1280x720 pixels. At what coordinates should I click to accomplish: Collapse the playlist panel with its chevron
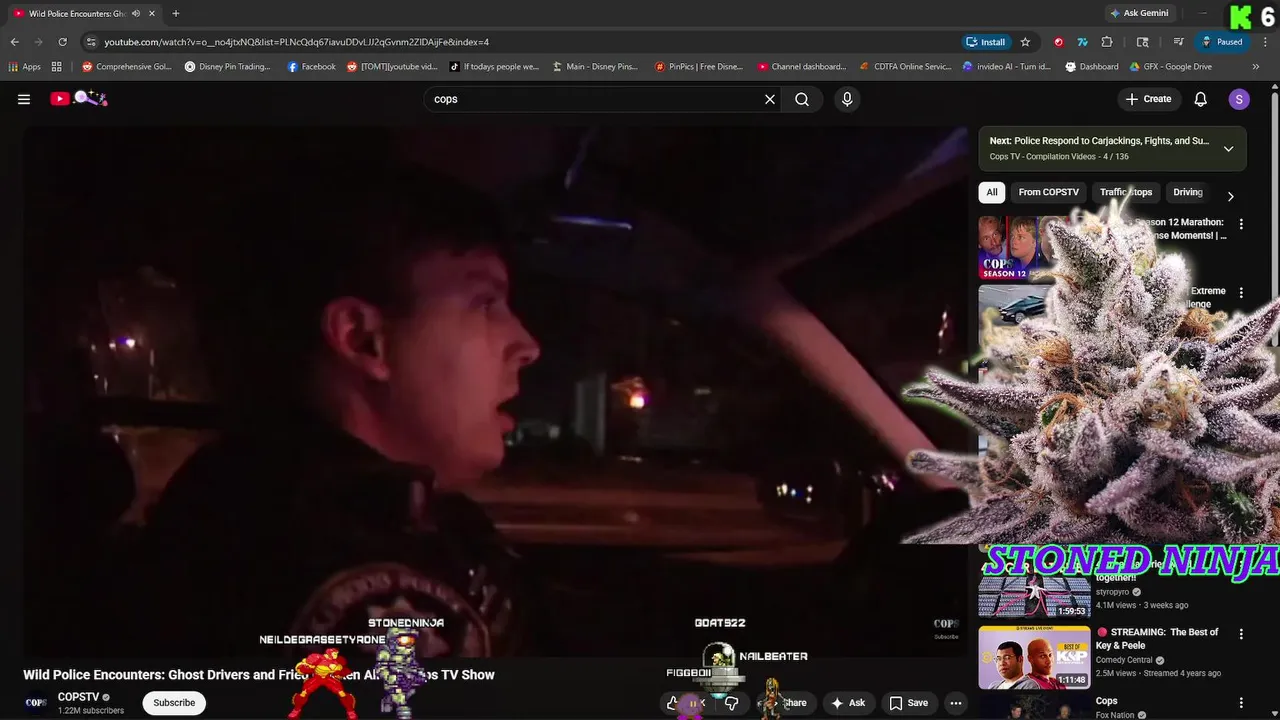pos(1228,149)
